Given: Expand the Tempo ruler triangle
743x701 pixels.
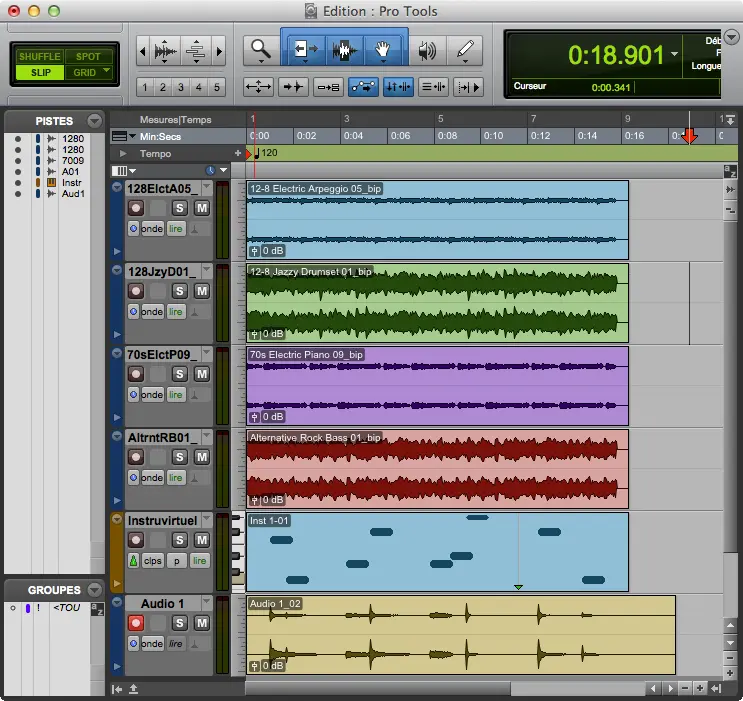Looking at the screenshot, I should (123, 154).
